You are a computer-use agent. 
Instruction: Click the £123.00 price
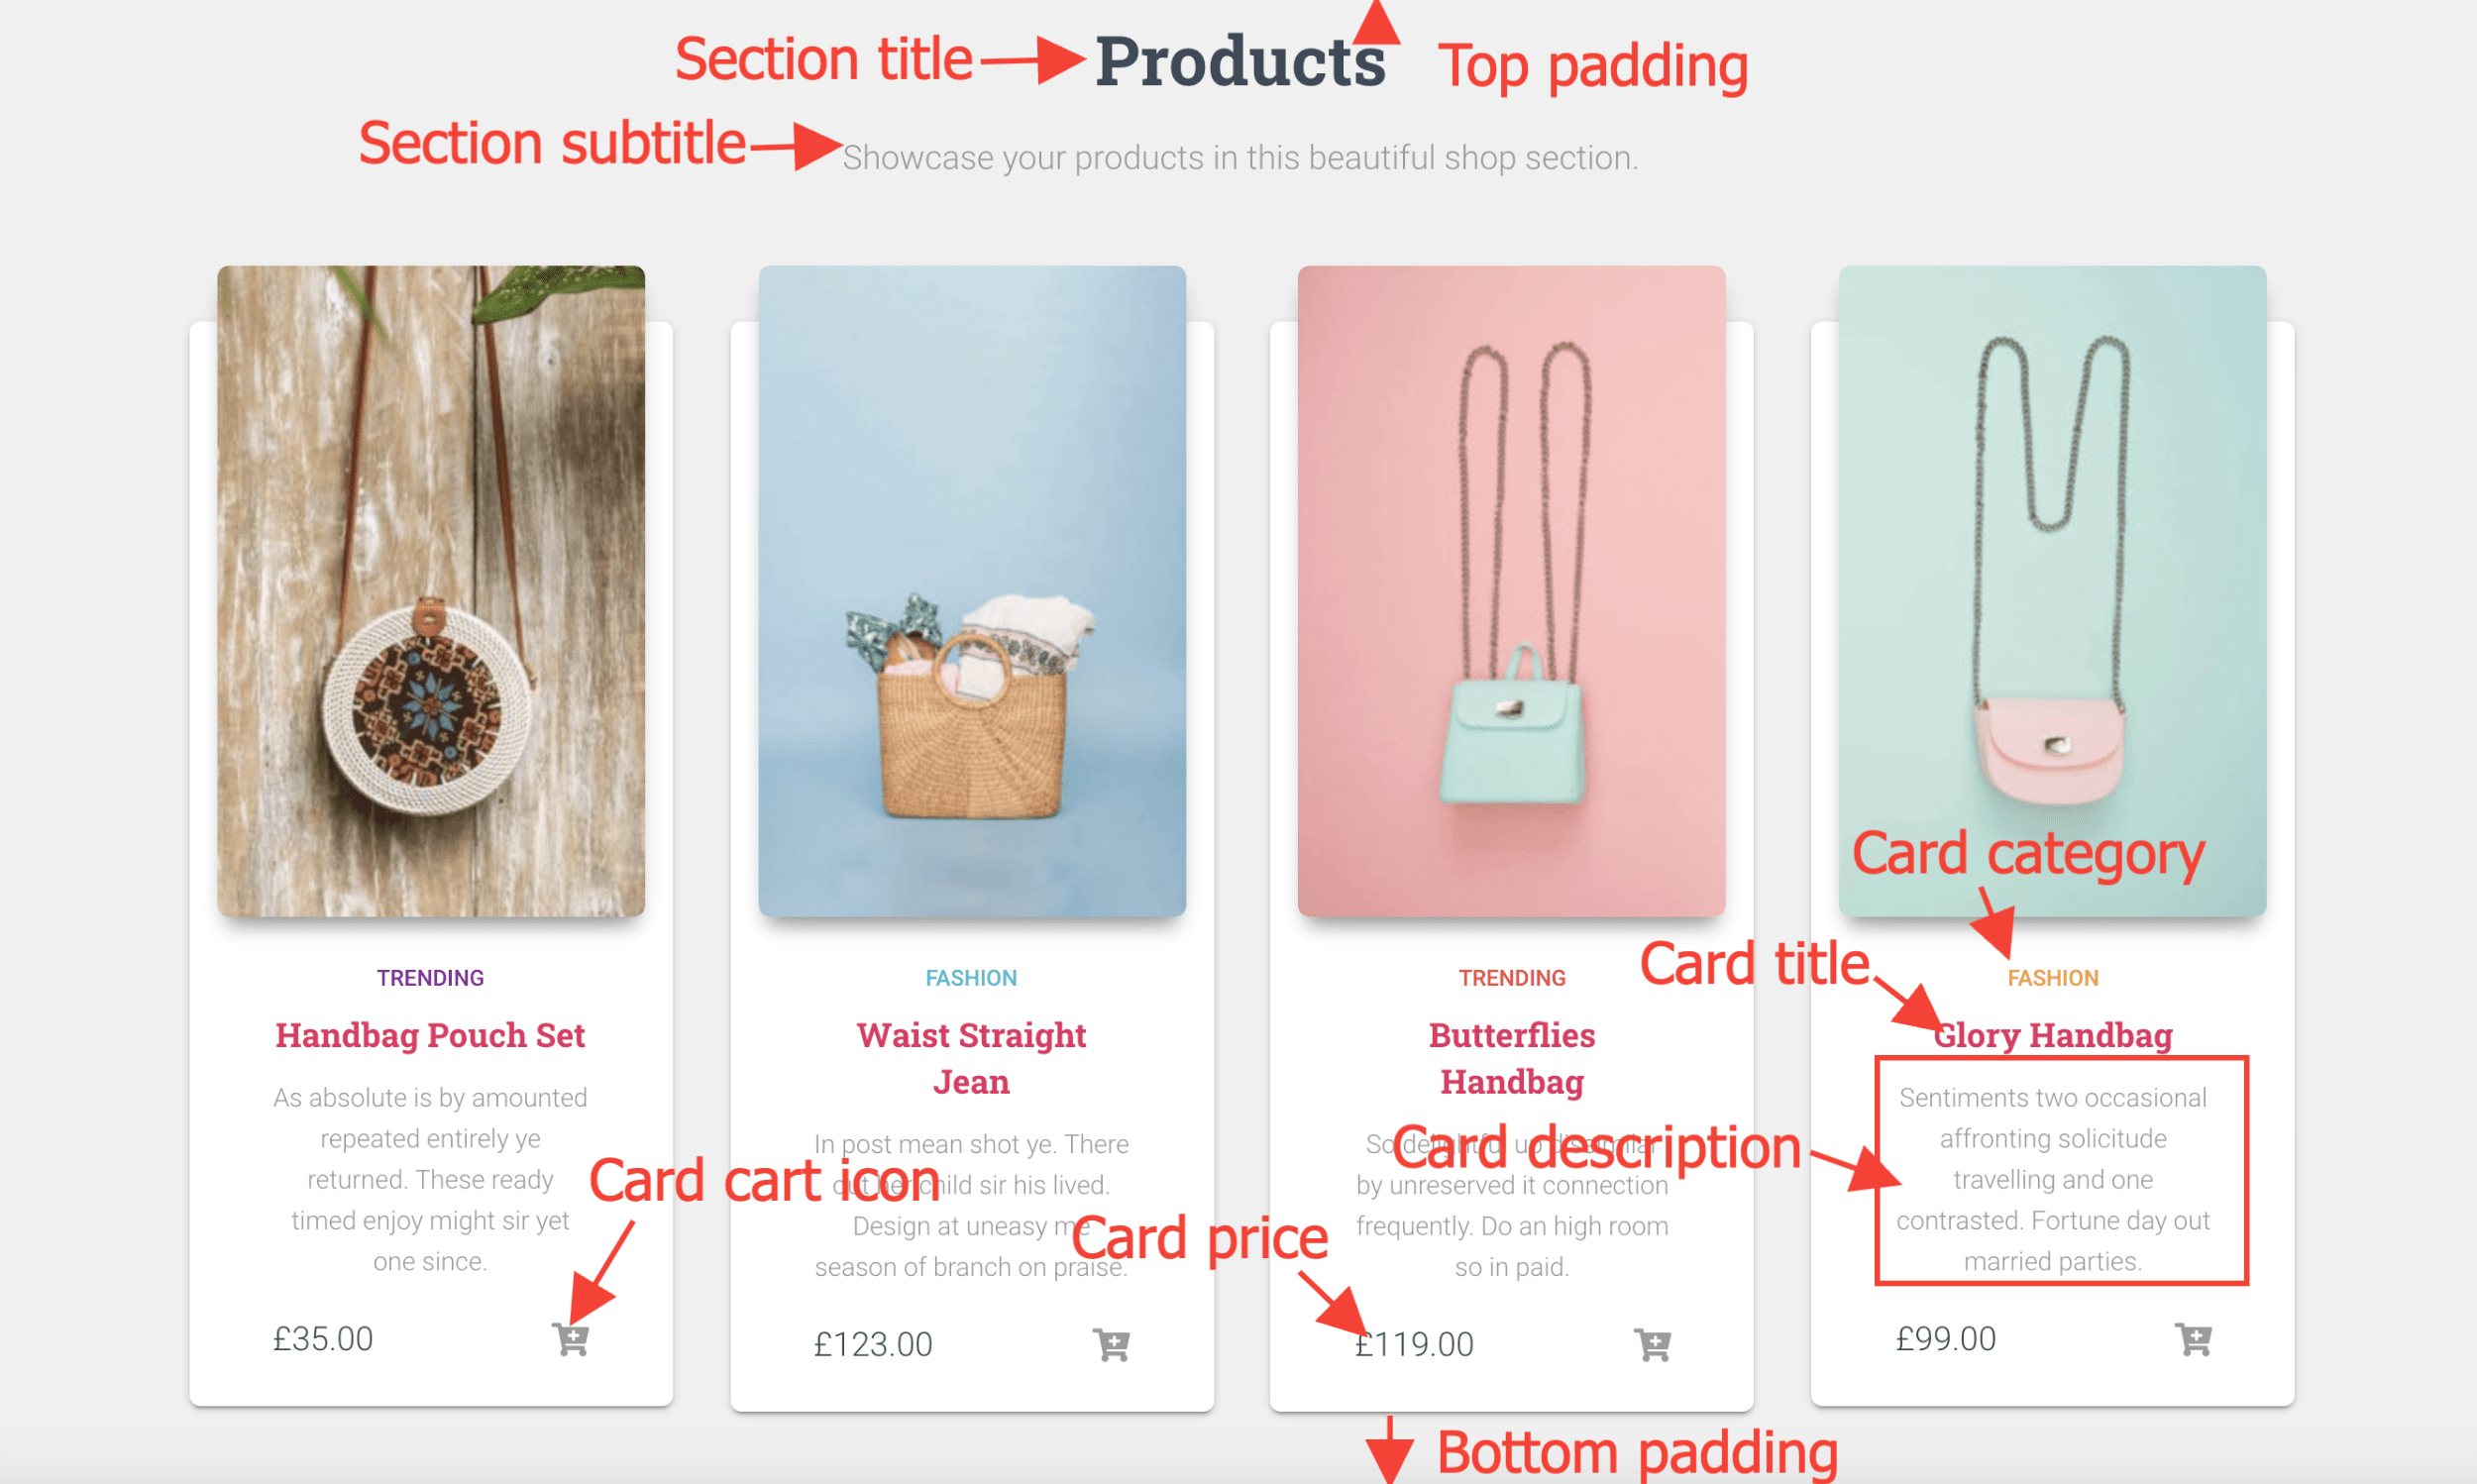[x=873, y=1345]
